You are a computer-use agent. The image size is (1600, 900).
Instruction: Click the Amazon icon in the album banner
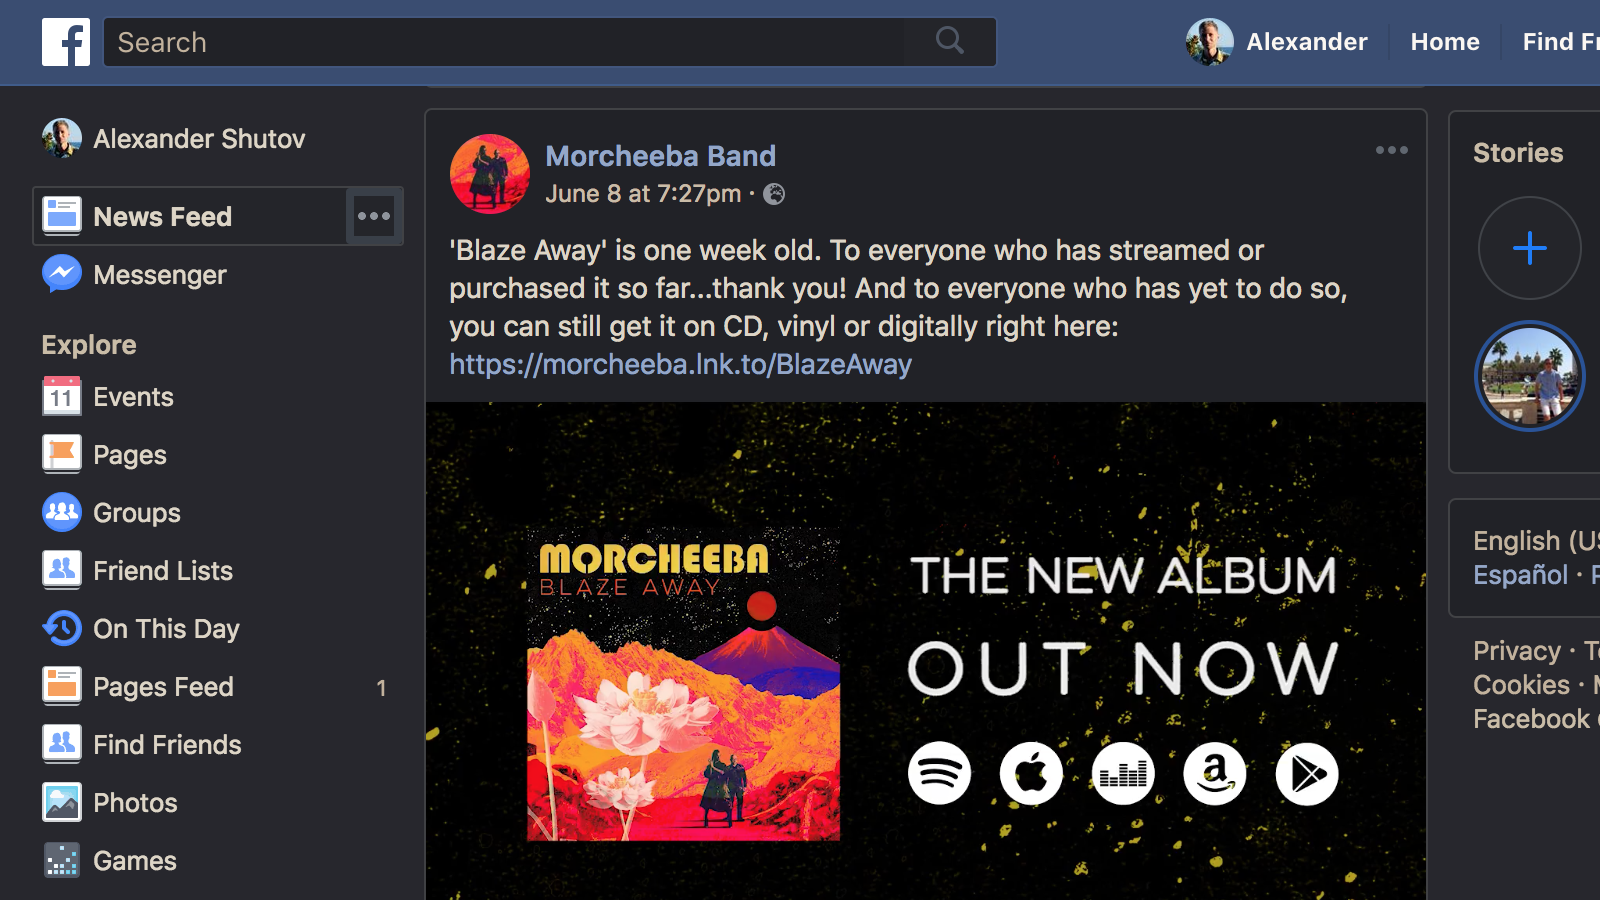click(1214, 773)
